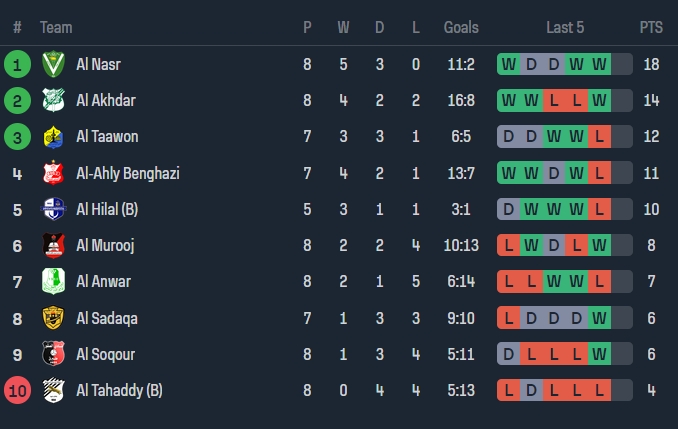Sort standings by Goals column
Image resolution: width=678 pixels, height=429 pixels.
[461, 28]
